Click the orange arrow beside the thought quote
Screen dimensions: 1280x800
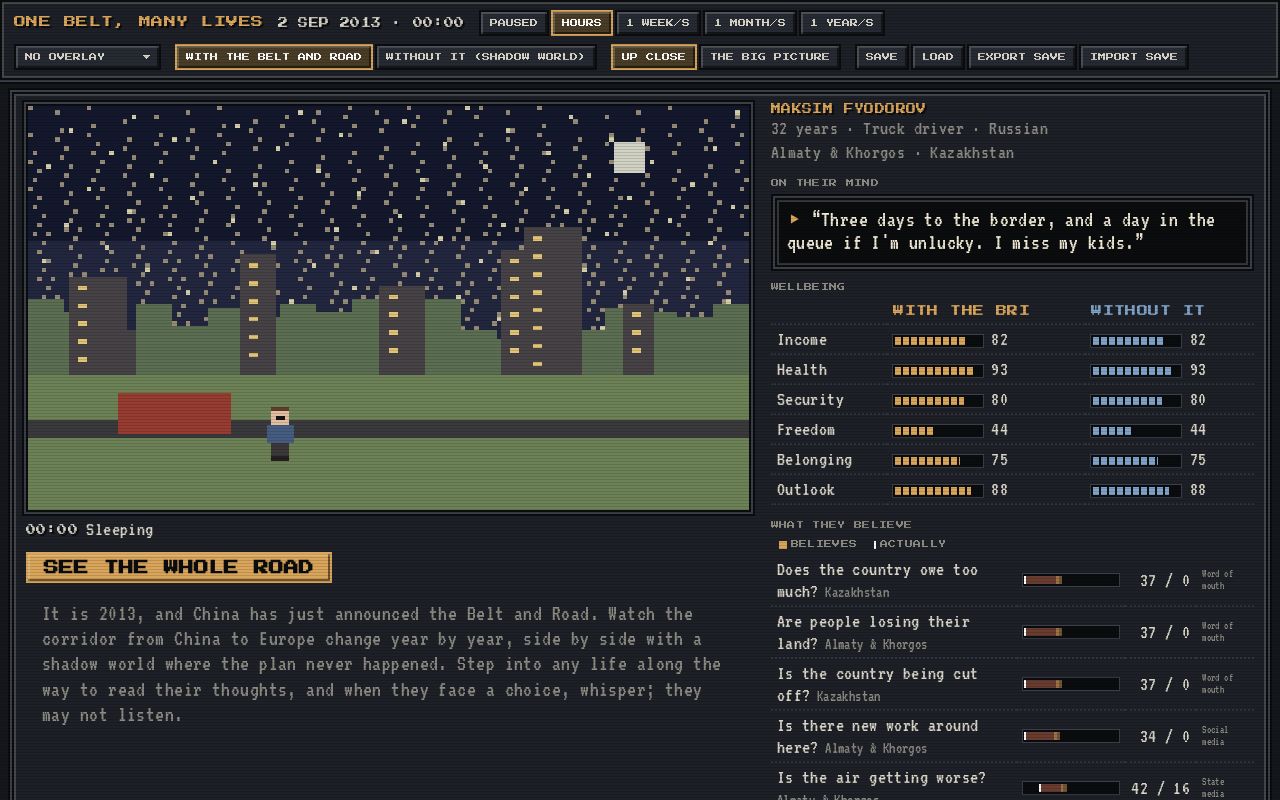(794, 219)
